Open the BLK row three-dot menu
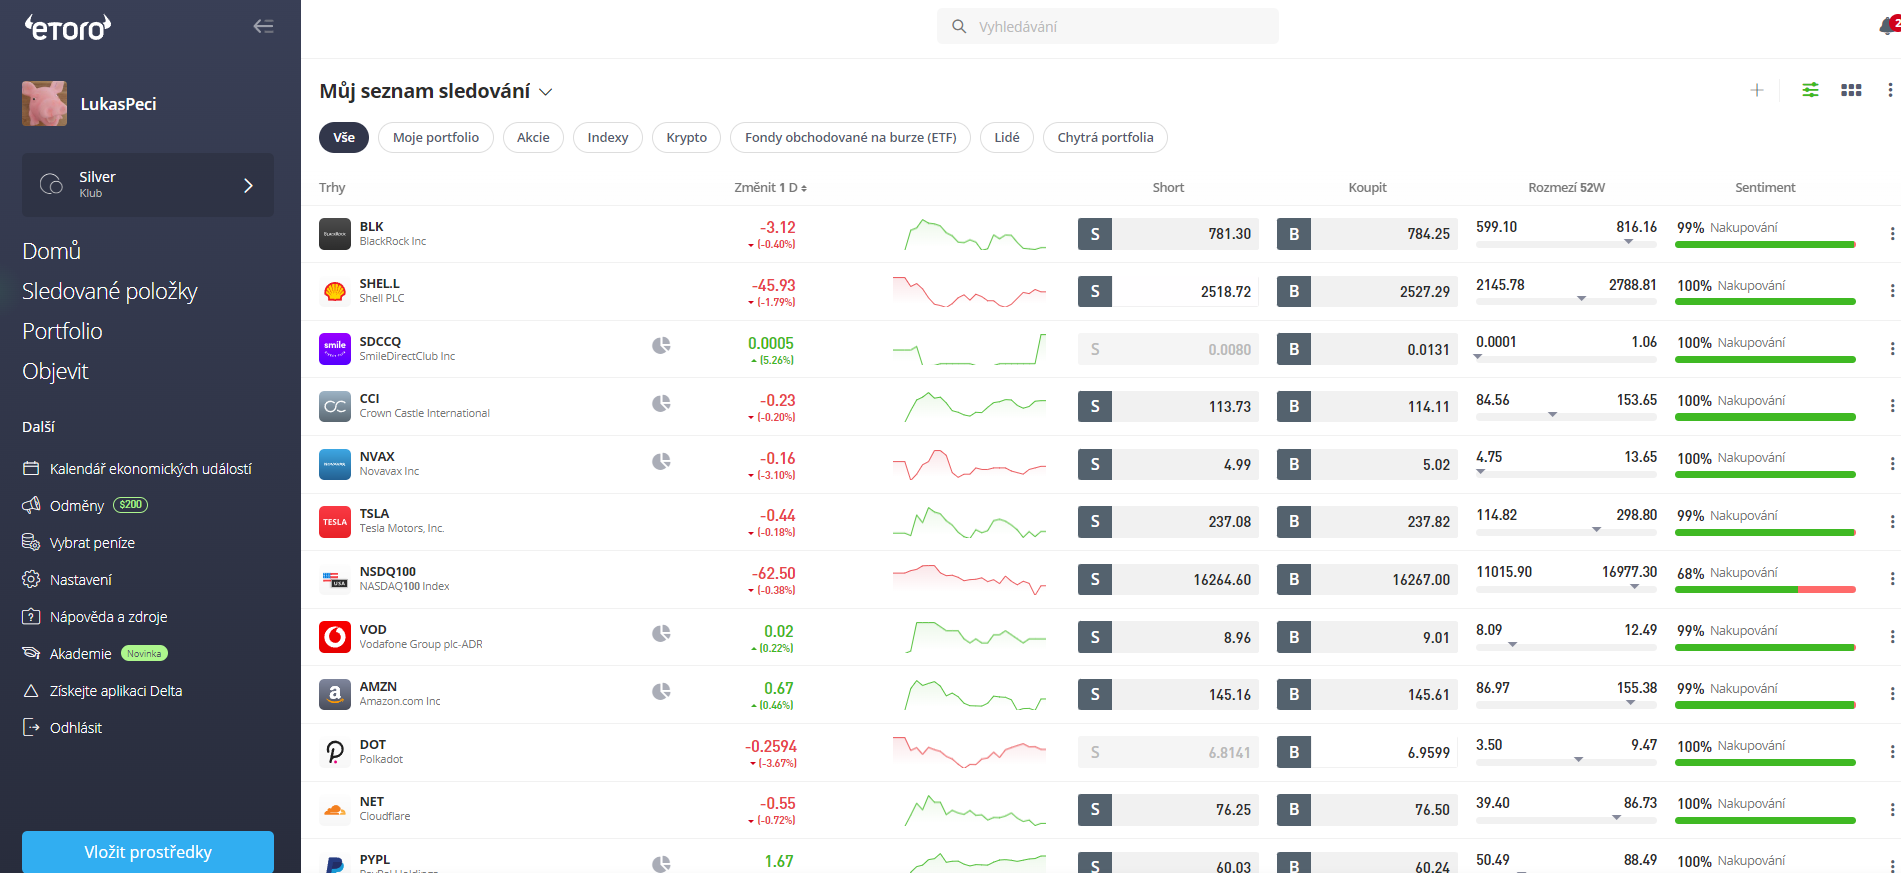The image size is (1901, 873). point(1892,234)
